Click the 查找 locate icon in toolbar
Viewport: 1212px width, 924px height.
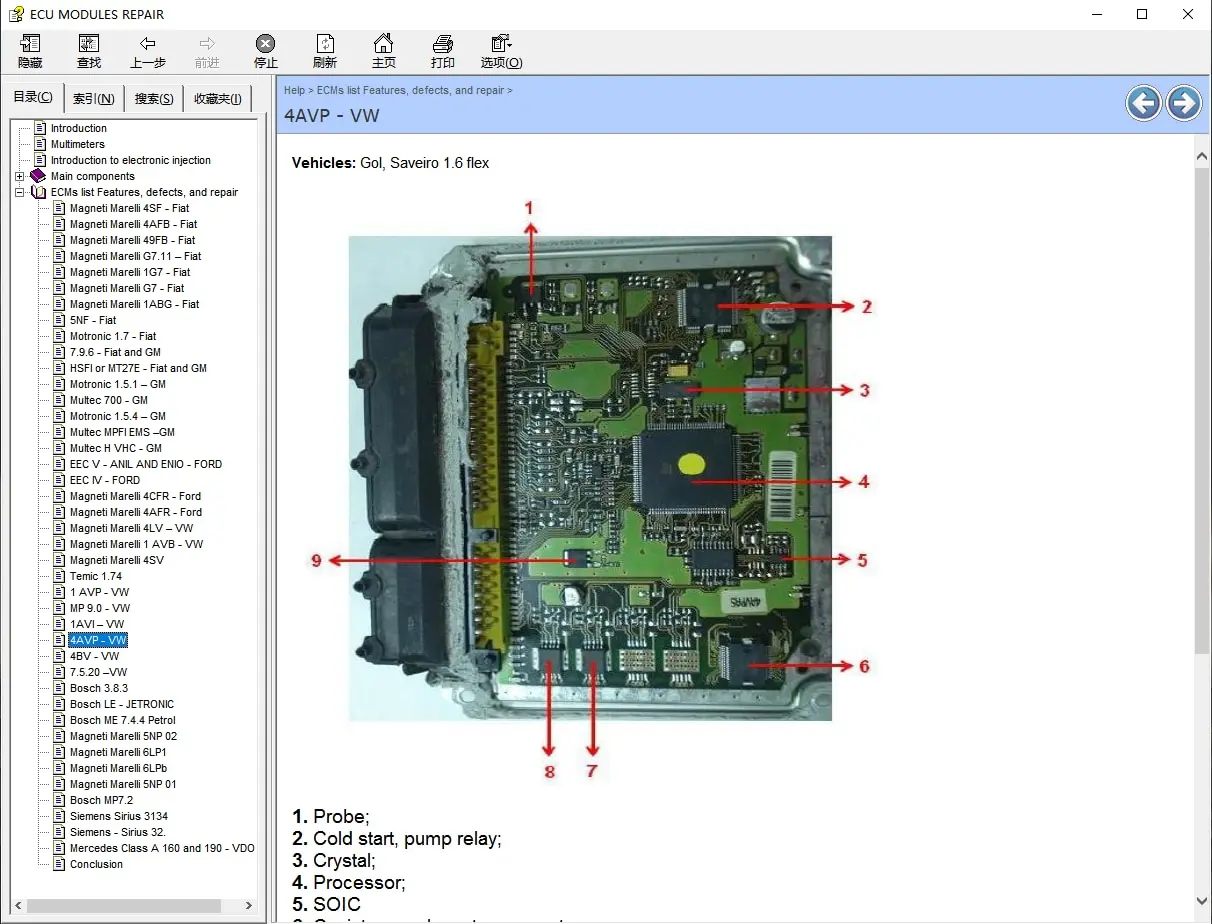pos(89,50)
